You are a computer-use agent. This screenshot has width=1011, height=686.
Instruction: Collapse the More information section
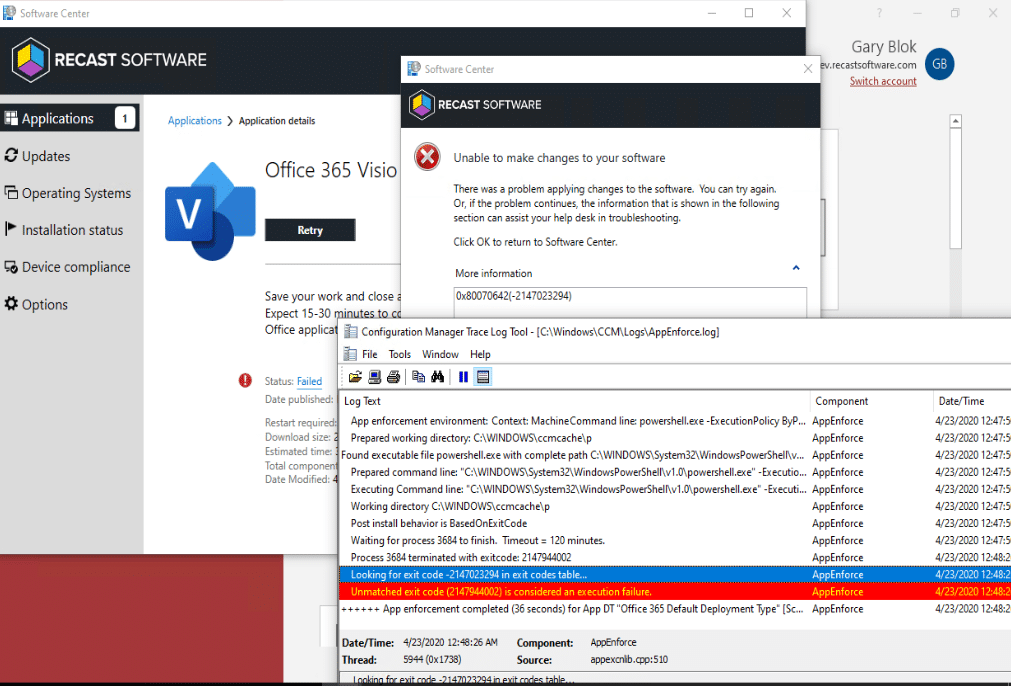coord(796,269)
